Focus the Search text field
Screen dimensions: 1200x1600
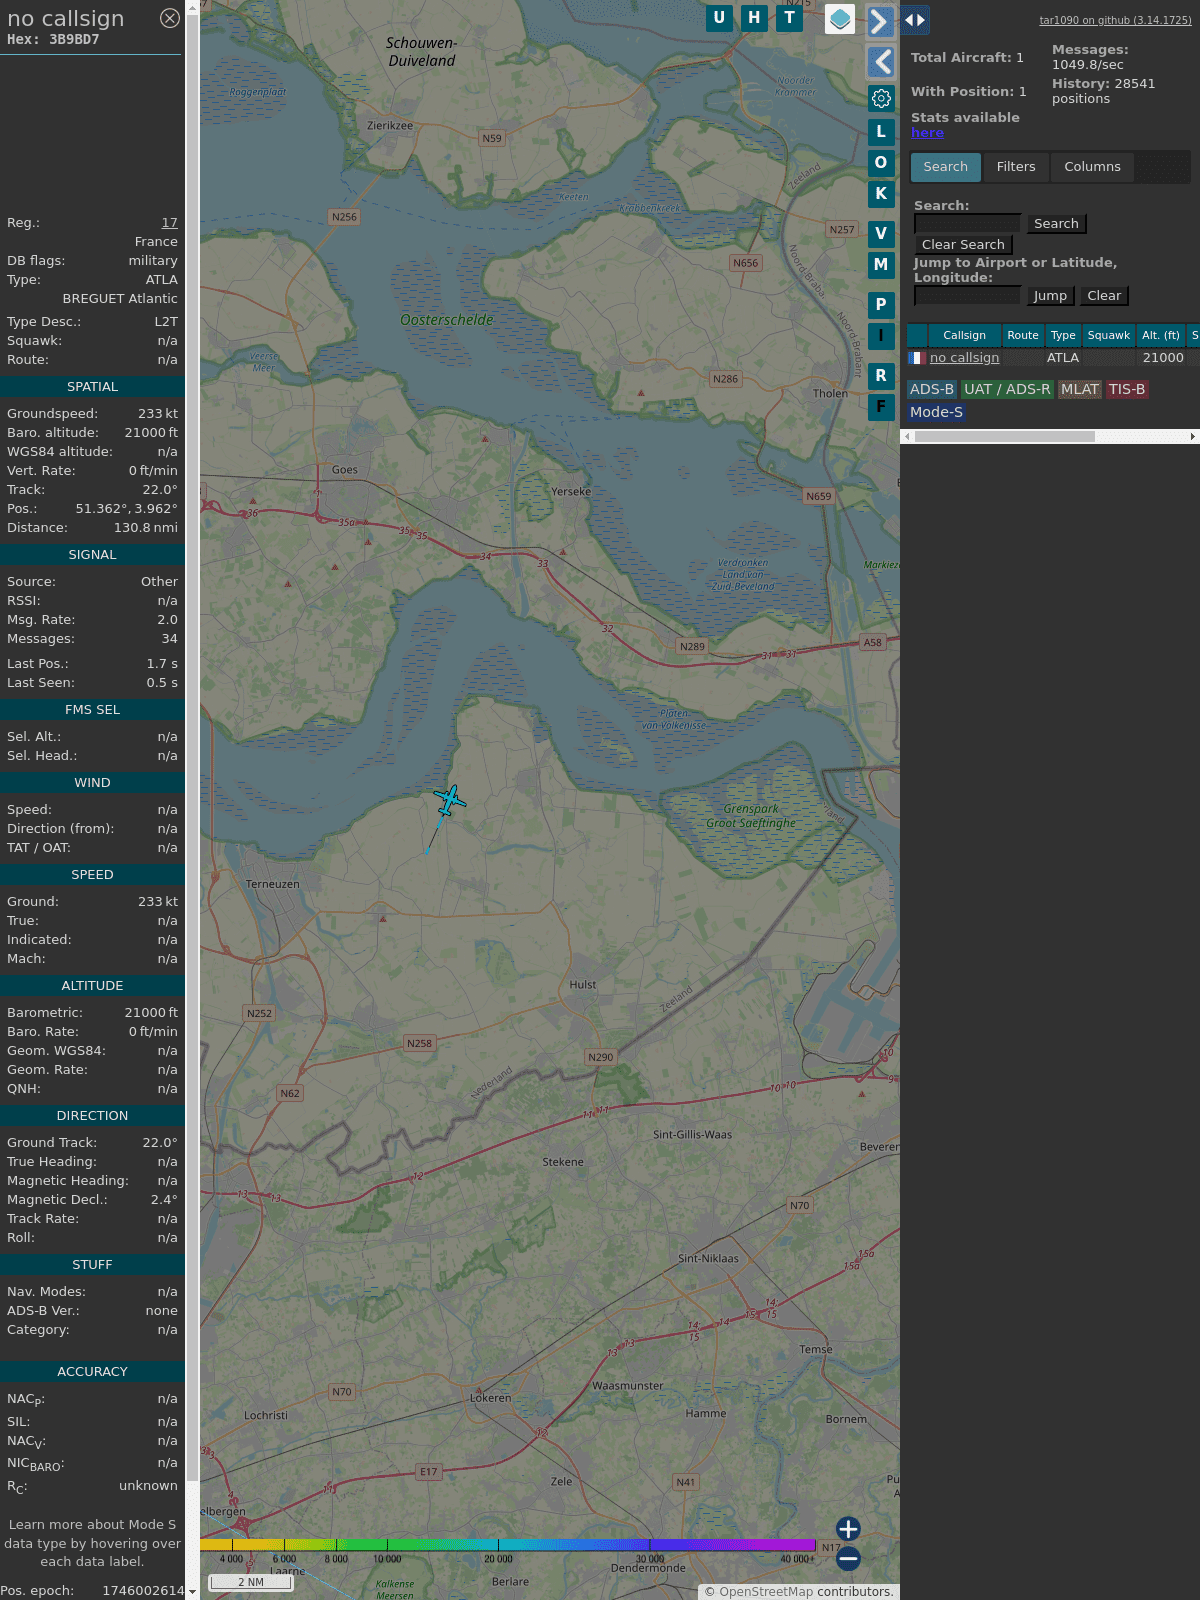(x=968, y=224)
